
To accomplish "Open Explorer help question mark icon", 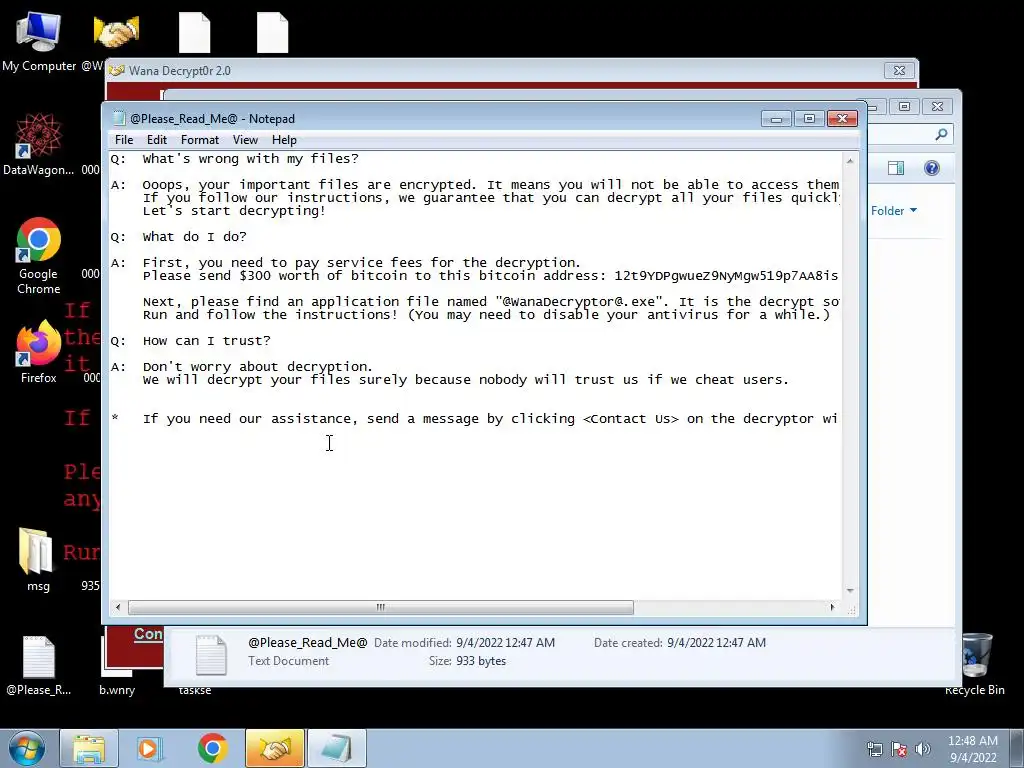I will pos(932,168).
